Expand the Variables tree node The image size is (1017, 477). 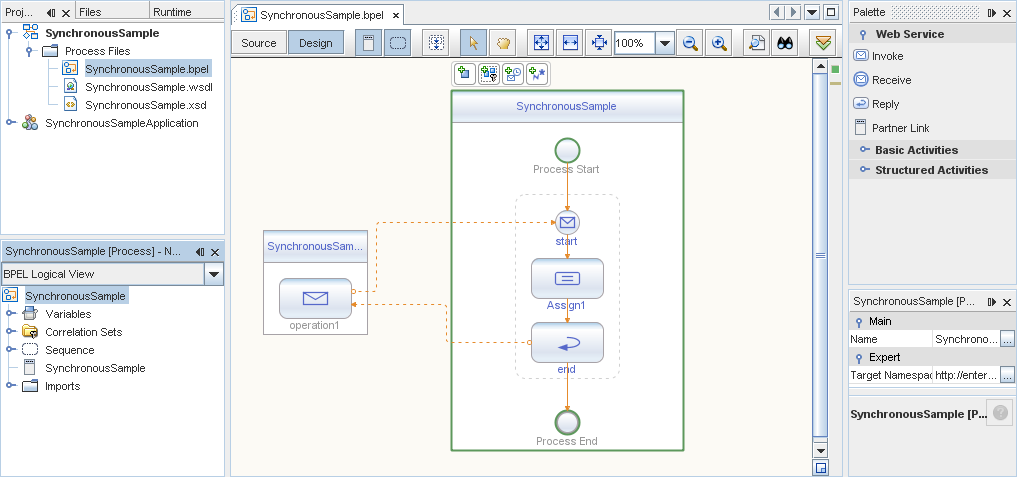point(11,314)
